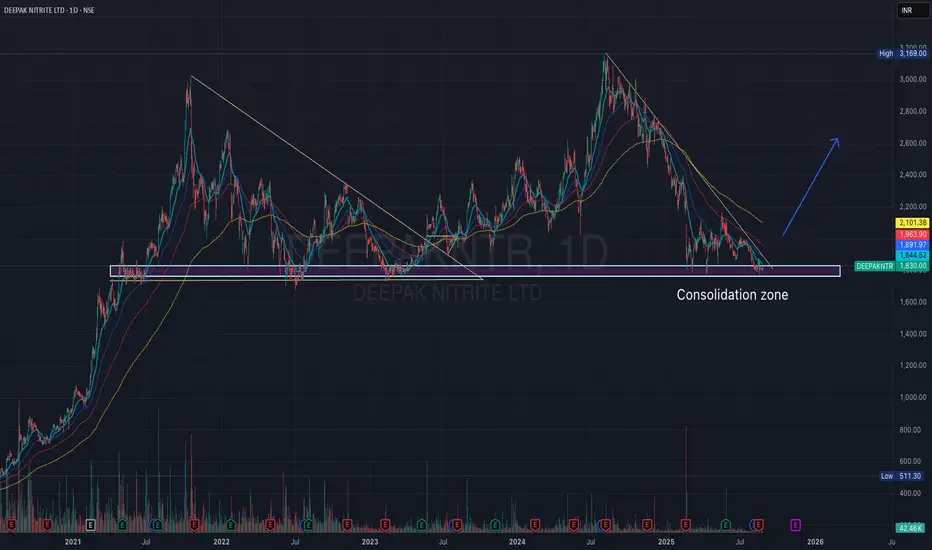The height and width of the screenshot is (550, 932).
Task: Click the green earnings marker just before the 2024 label
Action: coord(495,525)
